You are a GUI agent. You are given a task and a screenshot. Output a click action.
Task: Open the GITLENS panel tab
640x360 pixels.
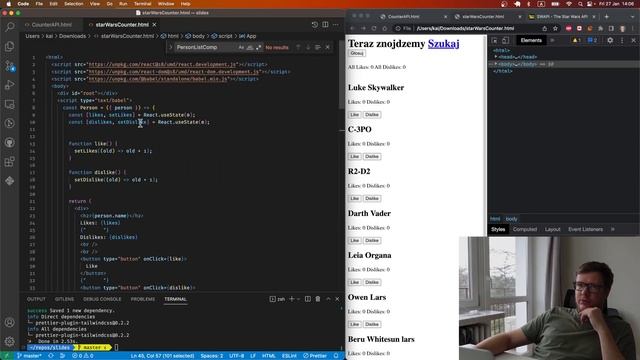coord(64,299)
